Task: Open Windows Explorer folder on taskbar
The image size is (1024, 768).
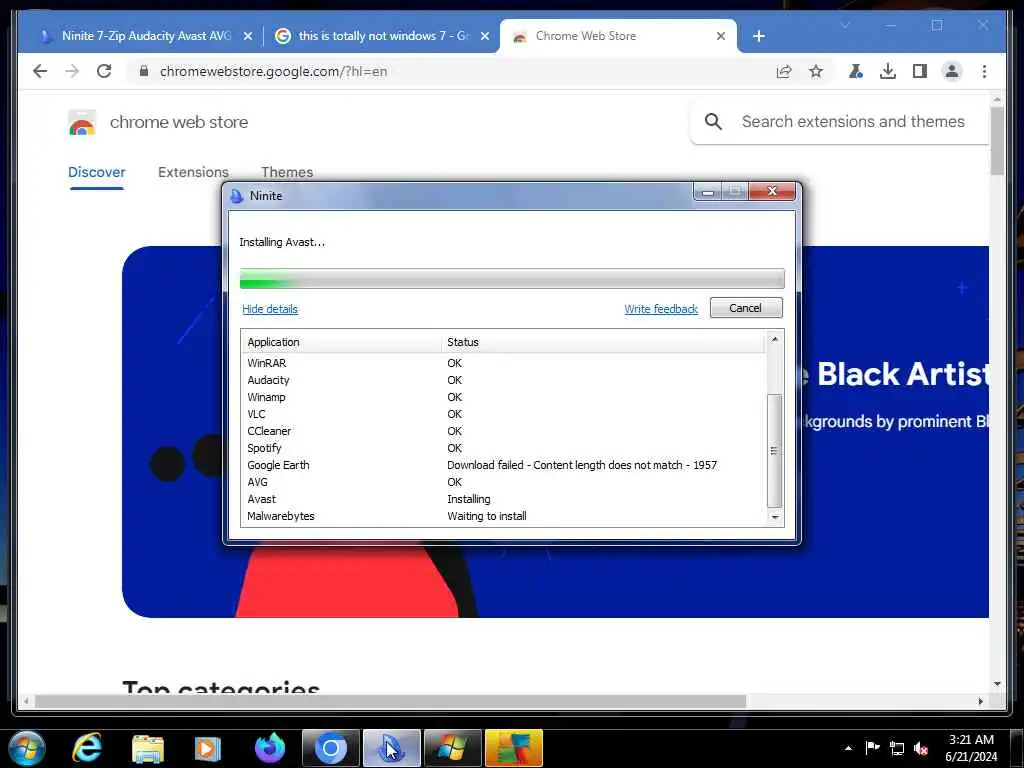Action: [x=148, y=748]
